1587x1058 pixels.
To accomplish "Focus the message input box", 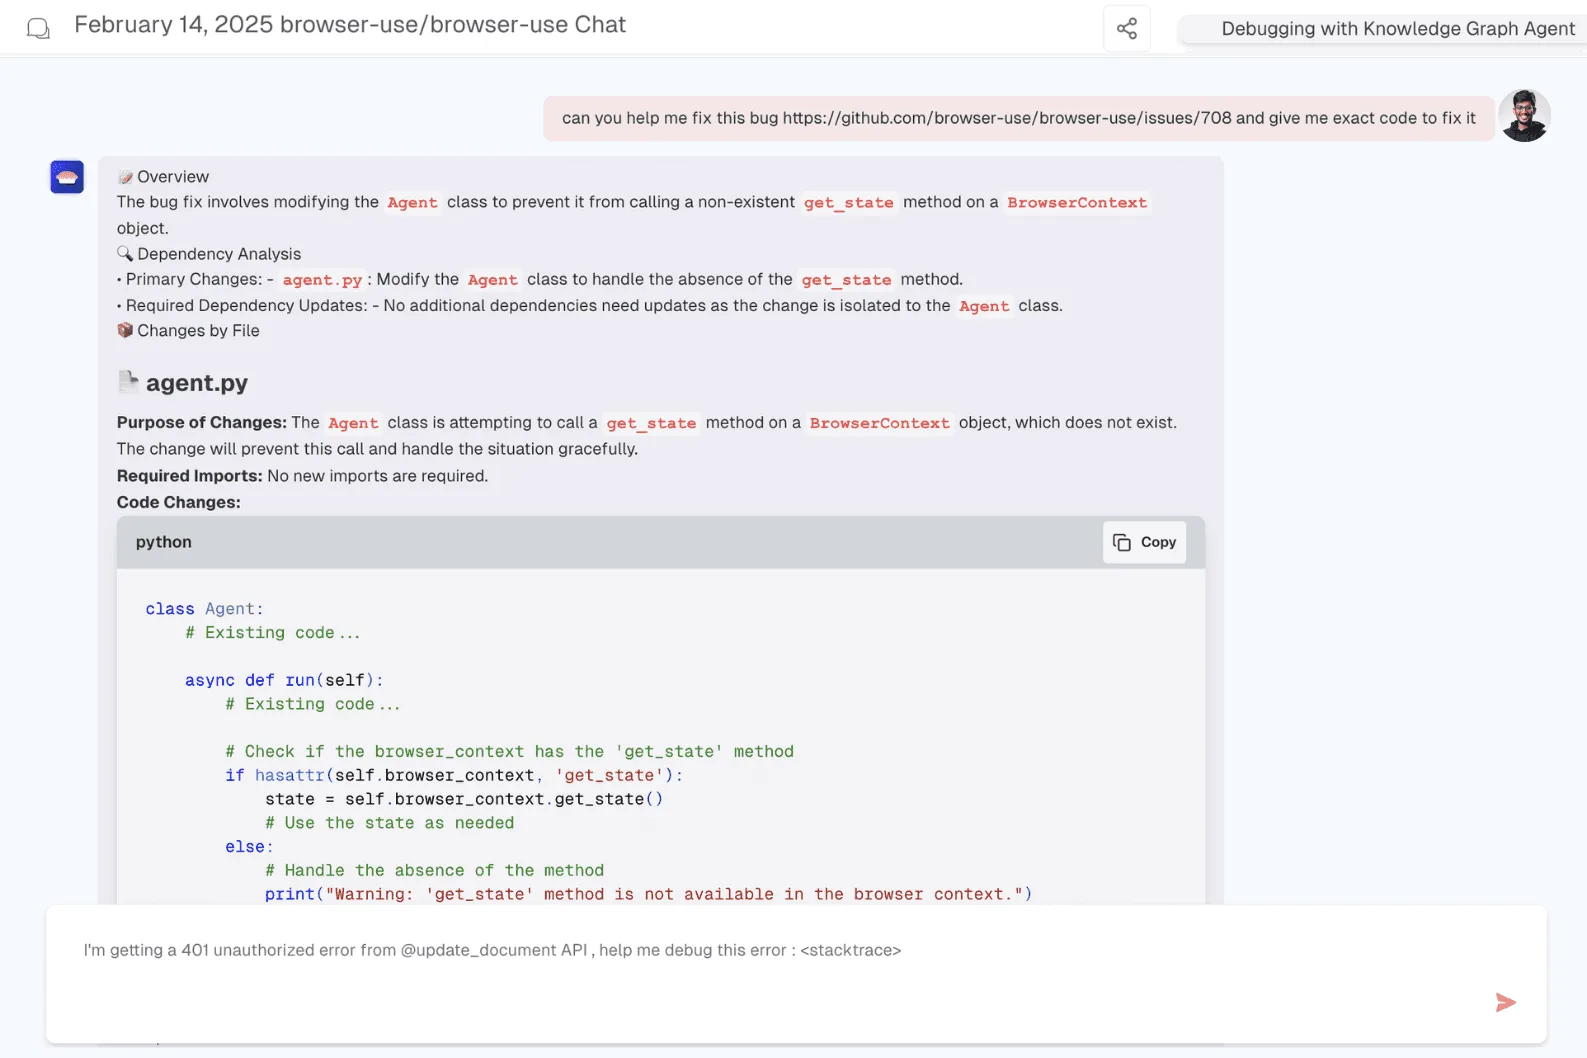I will click(796, 973).
